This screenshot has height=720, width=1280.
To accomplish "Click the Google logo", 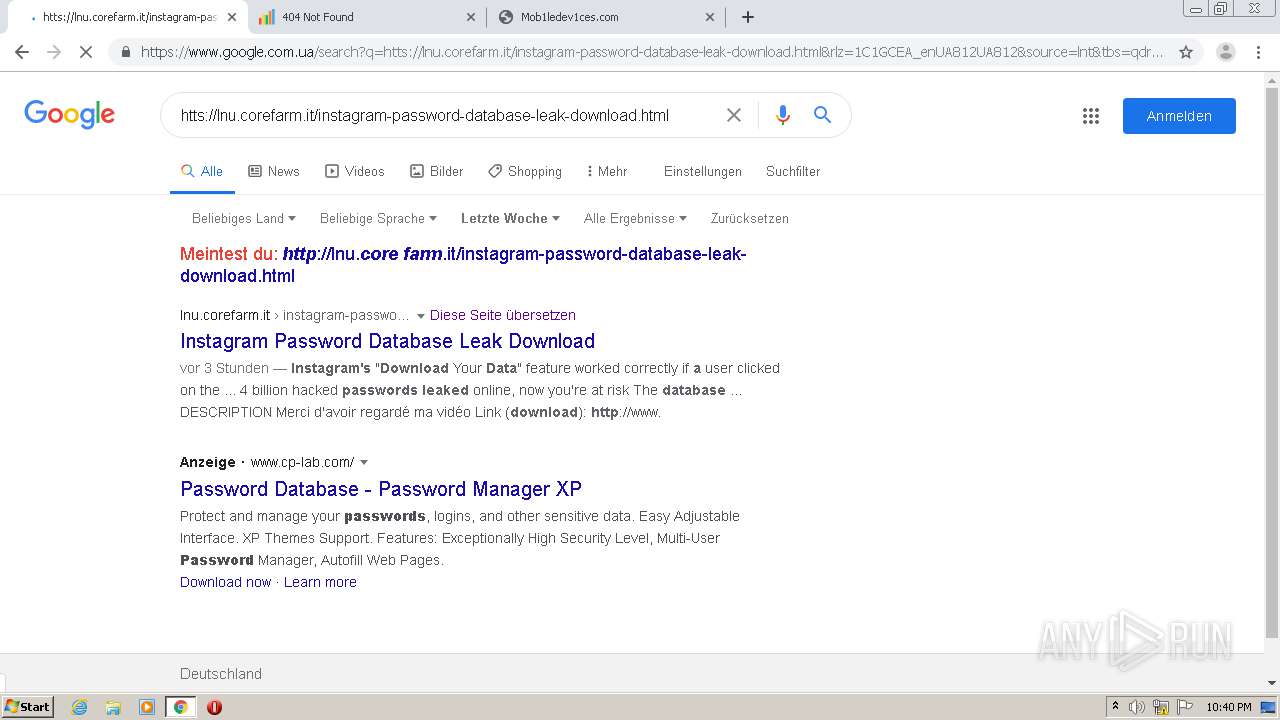I will [70, 115].
